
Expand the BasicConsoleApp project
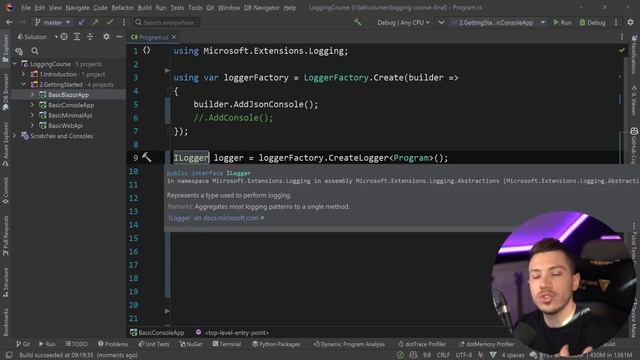coord(32,105)
